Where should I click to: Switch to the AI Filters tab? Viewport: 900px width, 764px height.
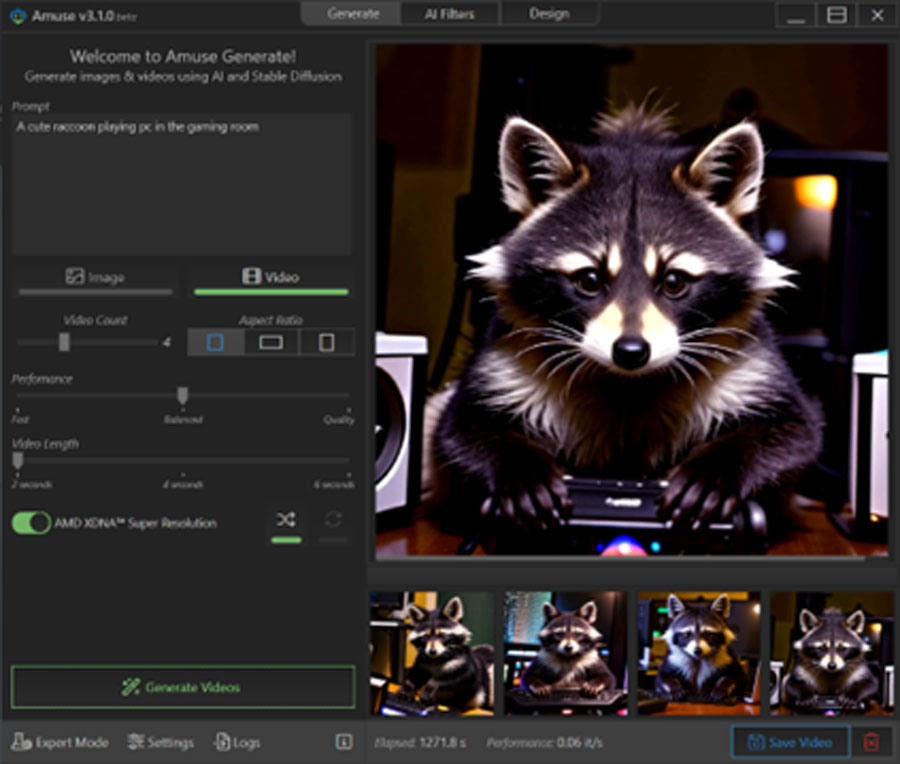point(449,14)
